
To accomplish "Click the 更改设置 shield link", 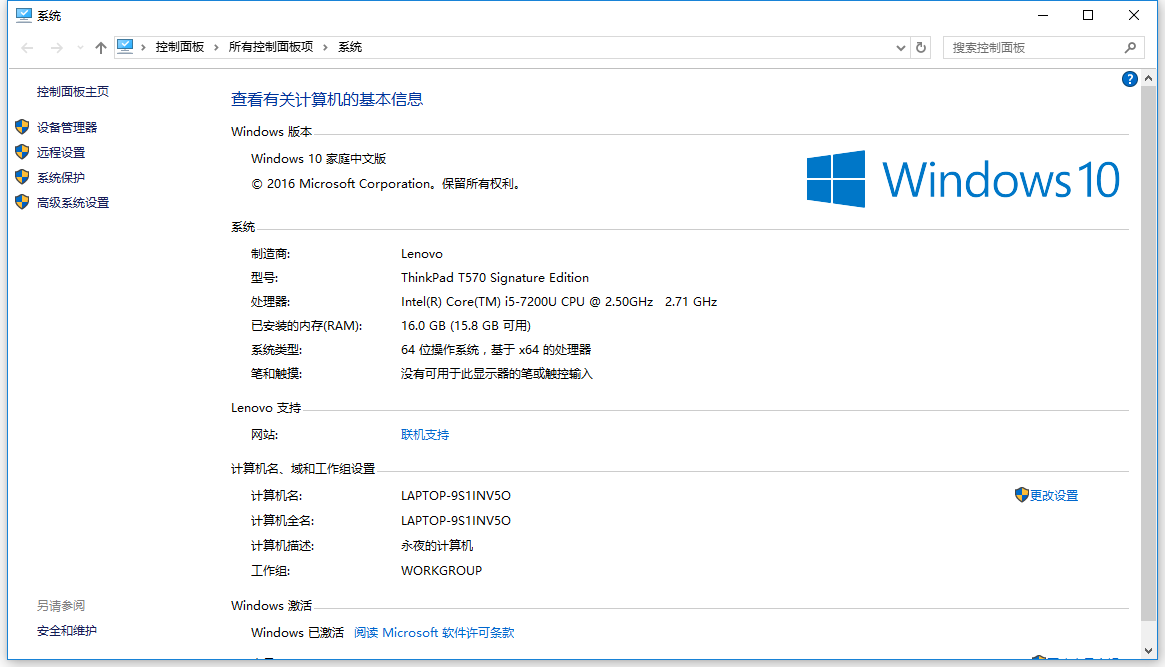I will click(x=1054, y=495).
